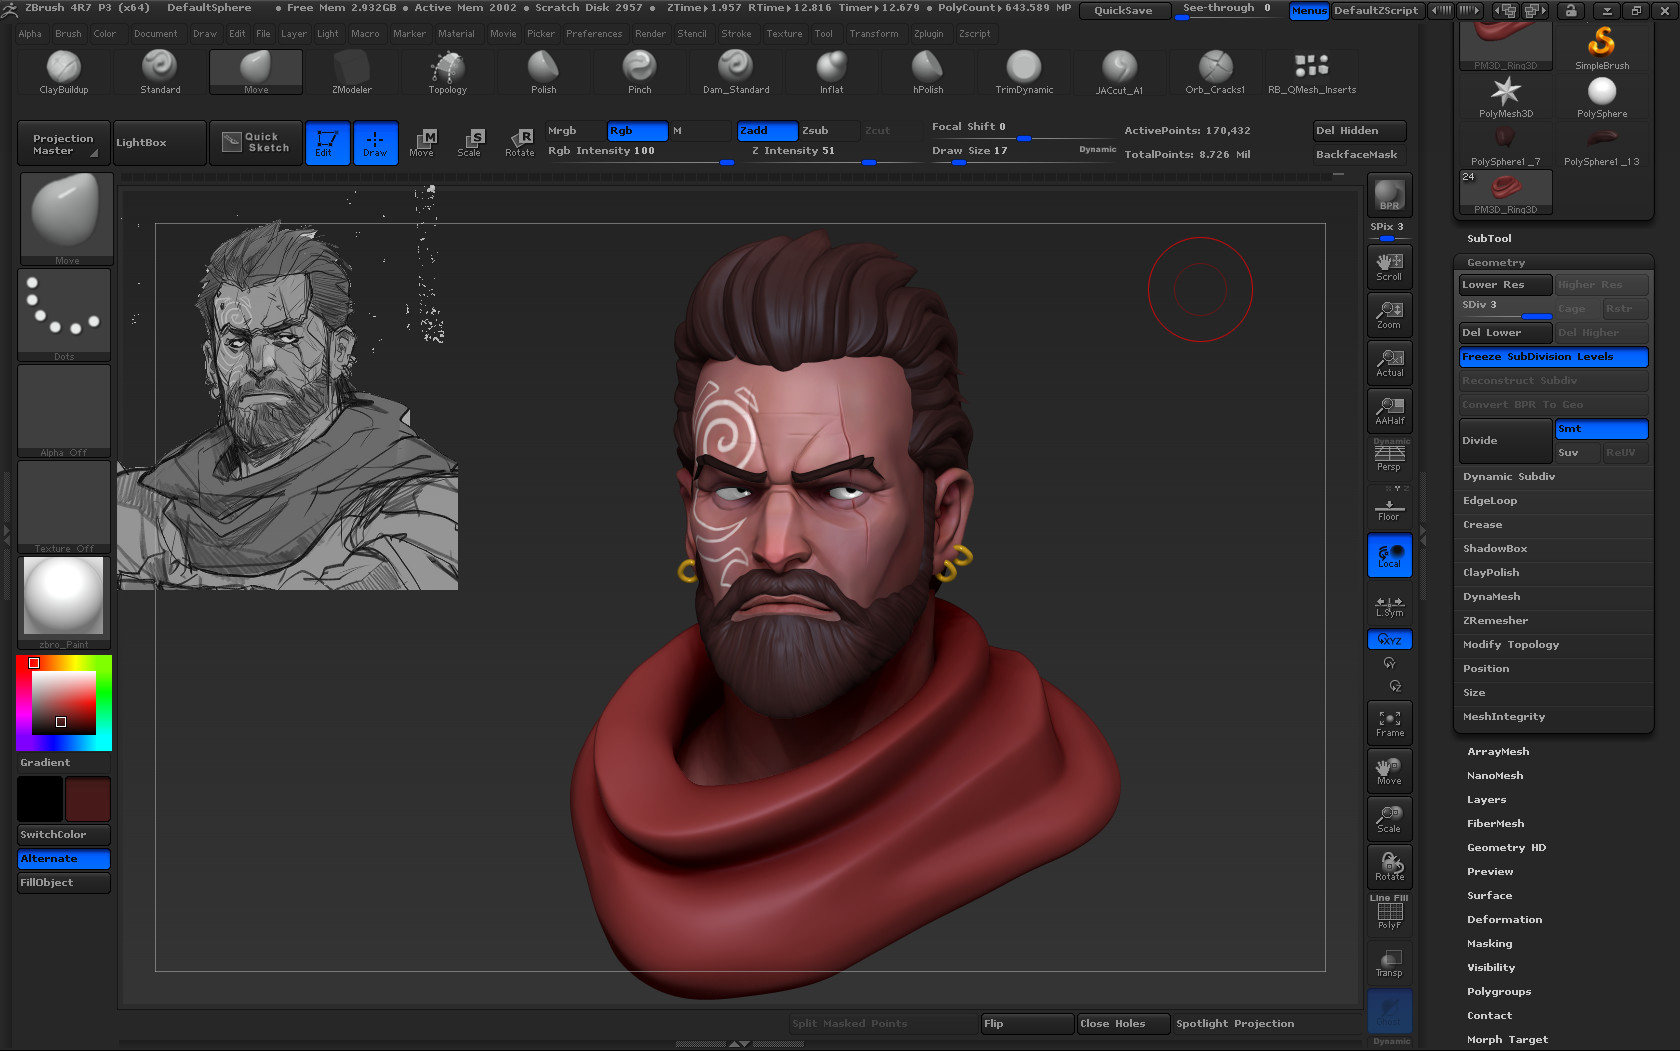Click the PolyMesh3D tool icon
The width and height of the screenshot is (1680, 1051).
point(1505,97)
